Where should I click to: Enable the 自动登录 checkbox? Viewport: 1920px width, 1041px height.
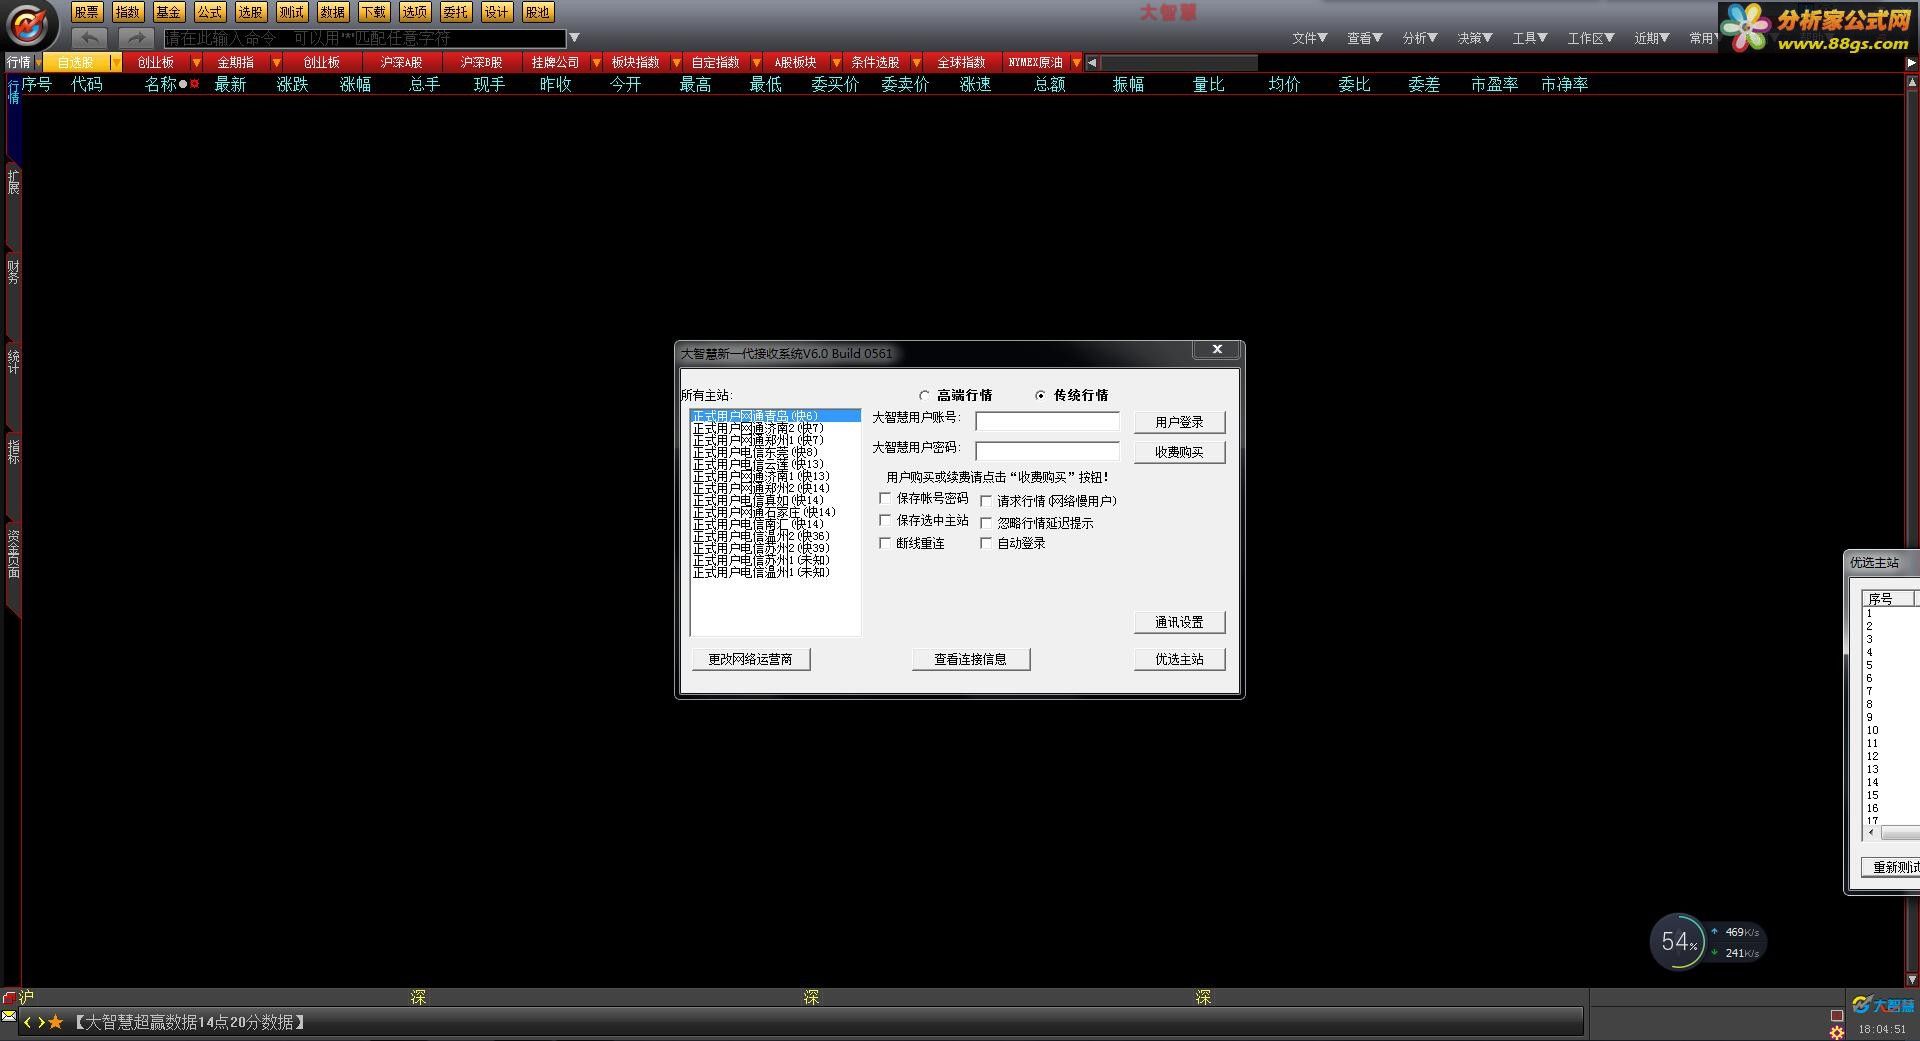click(986, 543)
